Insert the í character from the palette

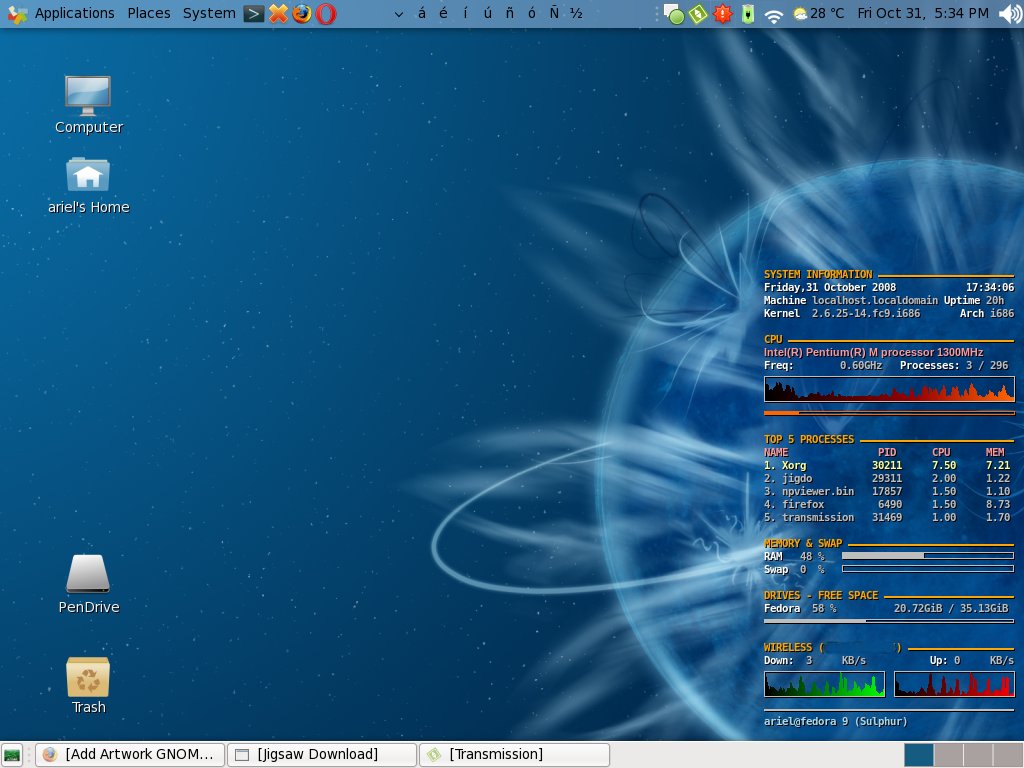click(x=465, y=13)
